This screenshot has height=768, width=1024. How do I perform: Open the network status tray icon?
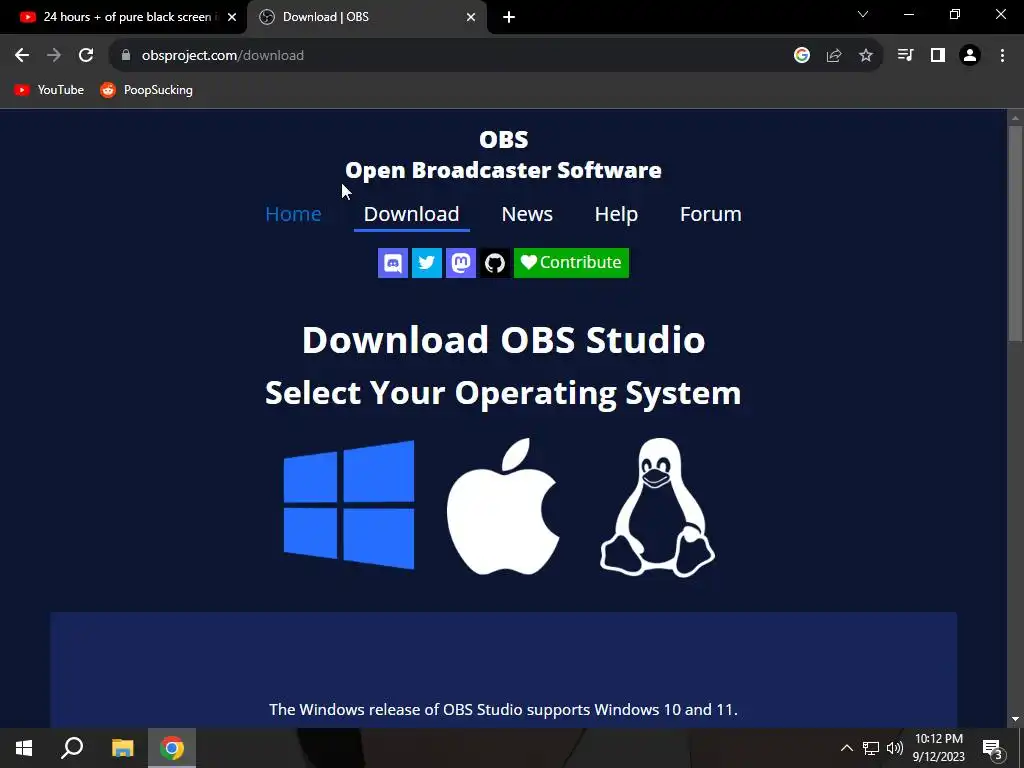point(871,748)
